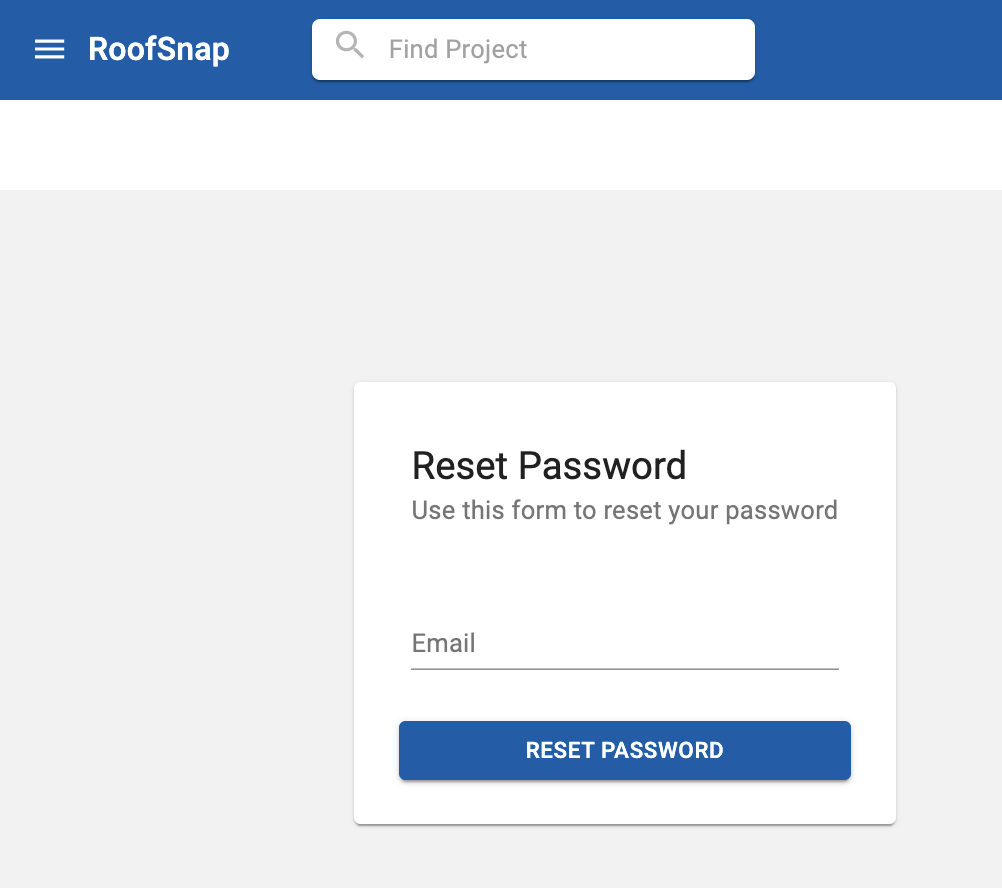Click the 'Use this form to reset your password' subtitle
1002x888 pixels.
(624, 510)
